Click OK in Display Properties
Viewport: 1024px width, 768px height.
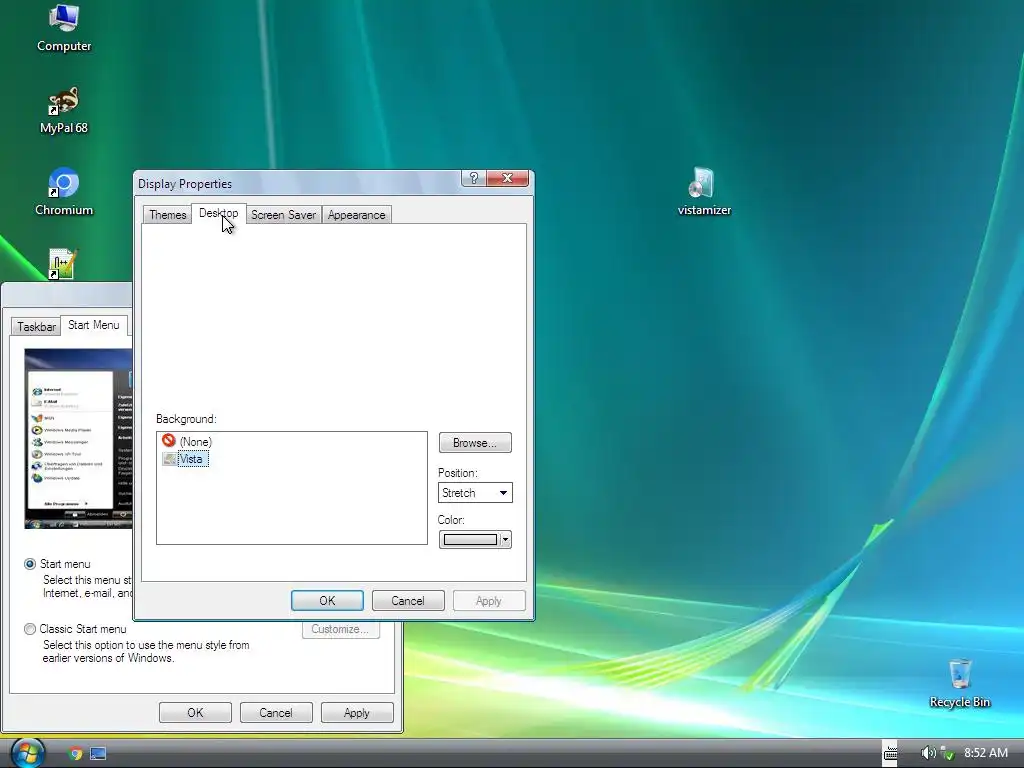327,601
